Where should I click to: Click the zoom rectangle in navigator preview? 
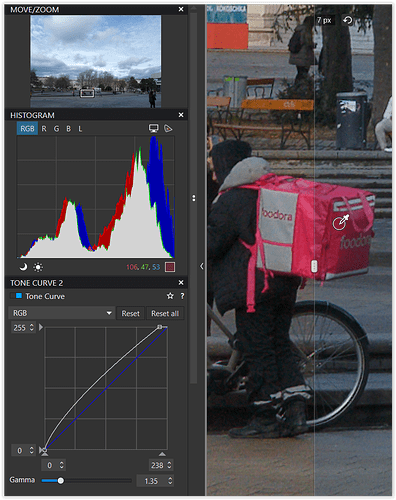(87, 93)
